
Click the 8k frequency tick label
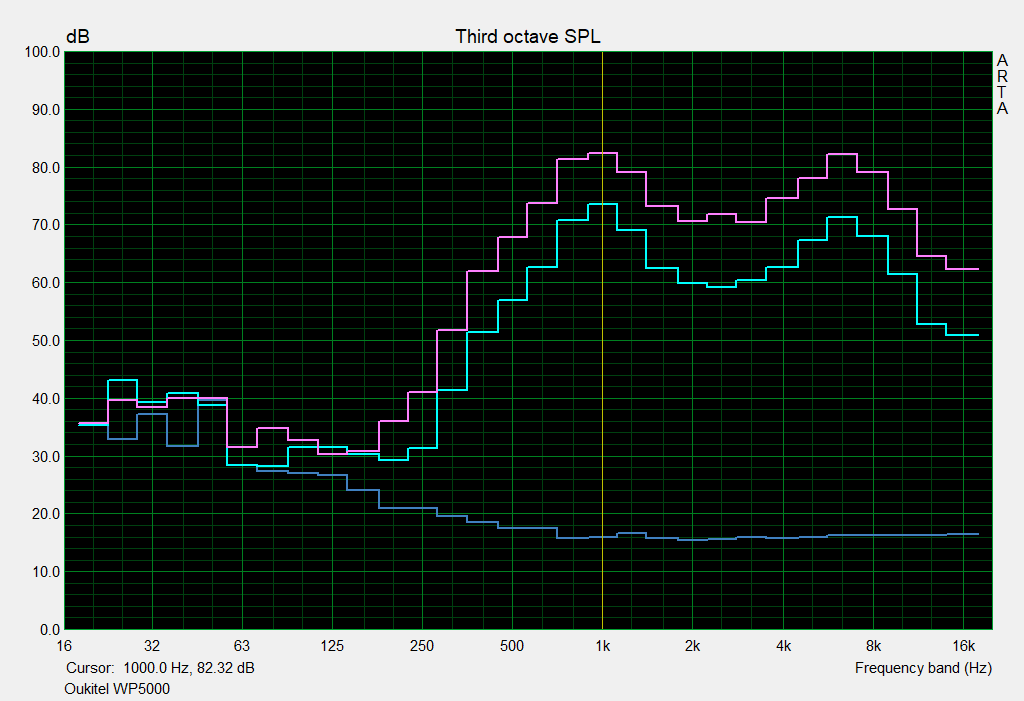[x=873, y=646]
